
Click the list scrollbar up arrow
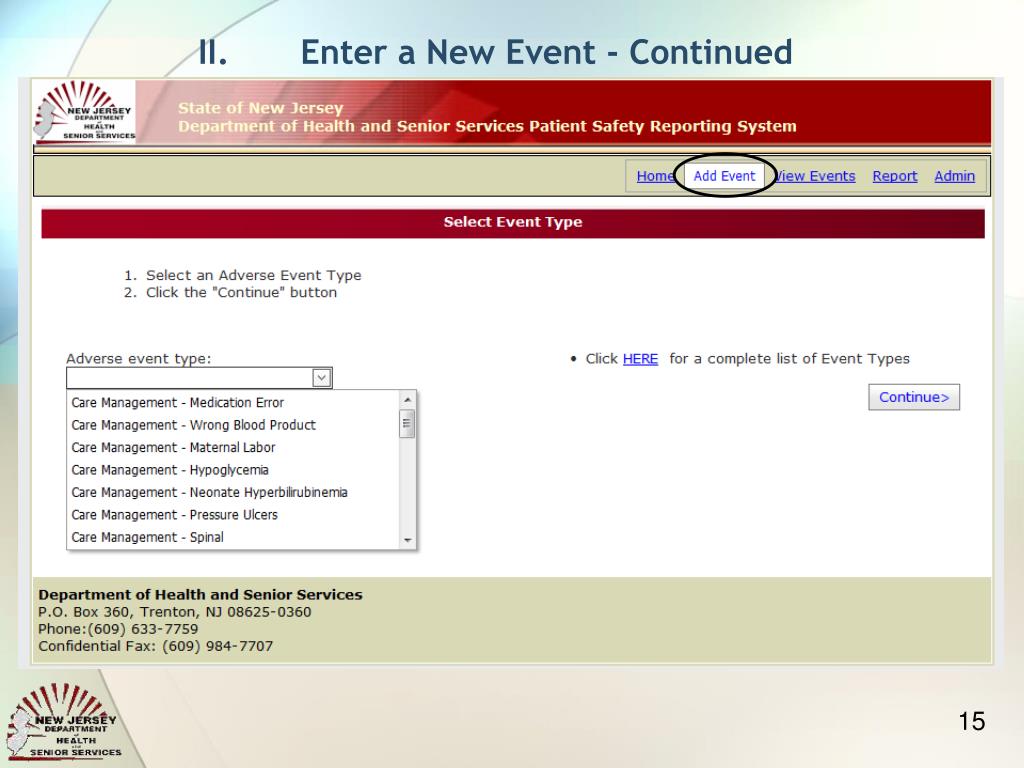click(x=408, y=399)
